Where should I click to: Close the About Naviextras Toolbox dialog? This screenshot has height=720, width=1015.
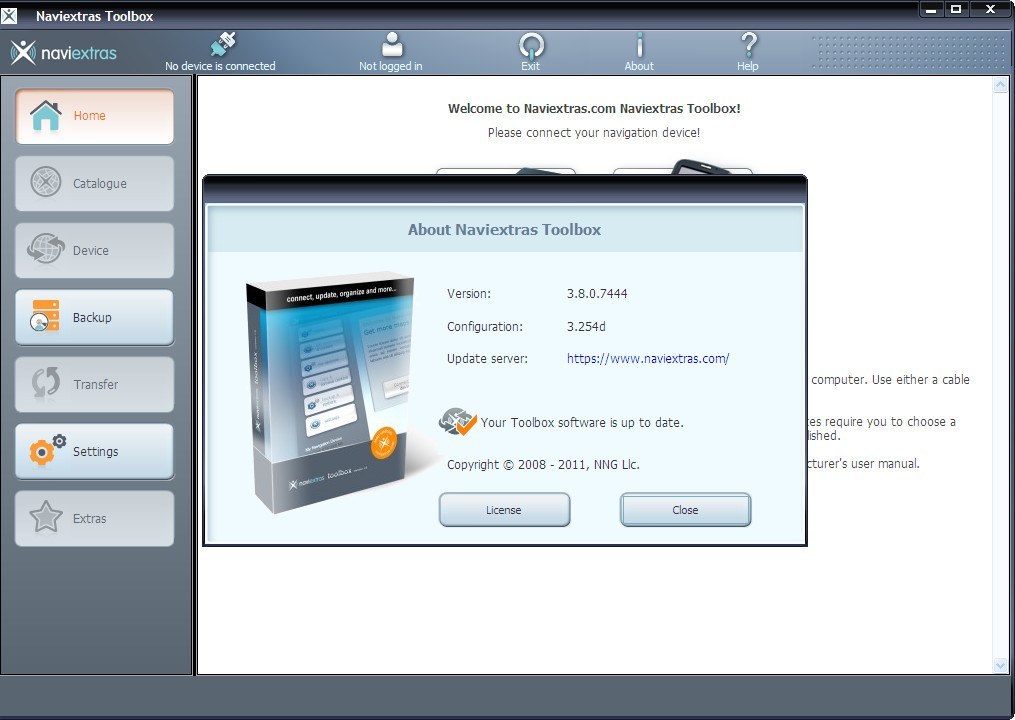click(685, 510)
